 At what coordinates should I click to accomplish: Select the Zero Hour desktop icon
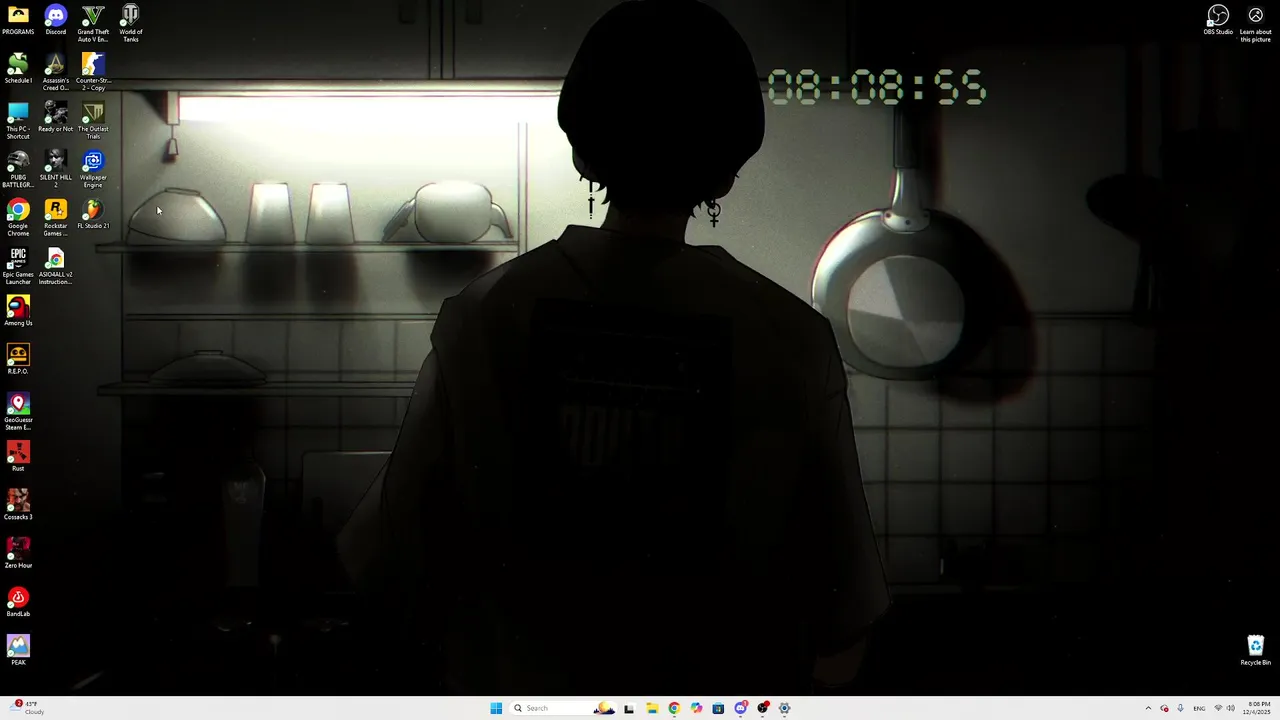pyautogui.click(x=18, y=553)
